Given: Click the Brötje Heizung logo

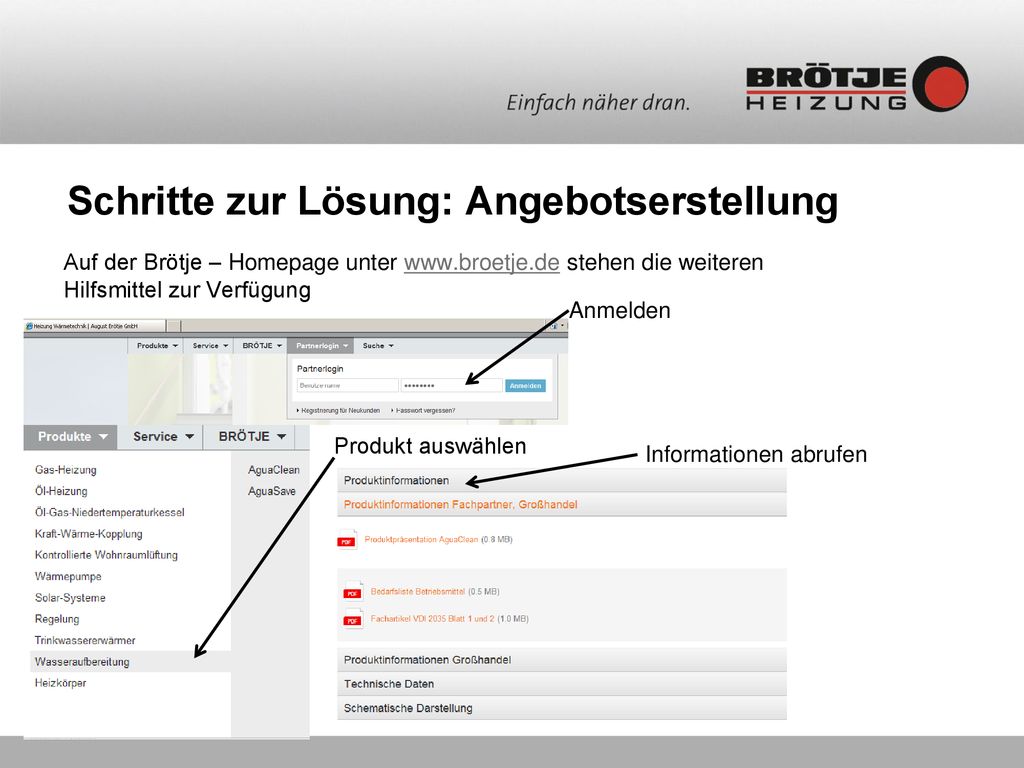Looking at the screenshot, I should pos(857,86).
